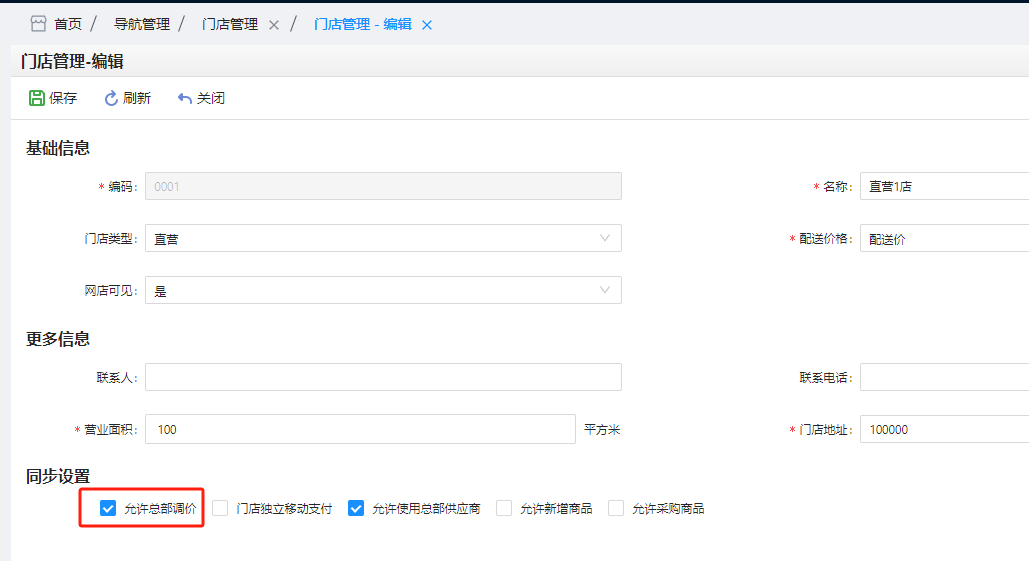Open 导航管理 in the breadcrumb

(x=142, y=24)
